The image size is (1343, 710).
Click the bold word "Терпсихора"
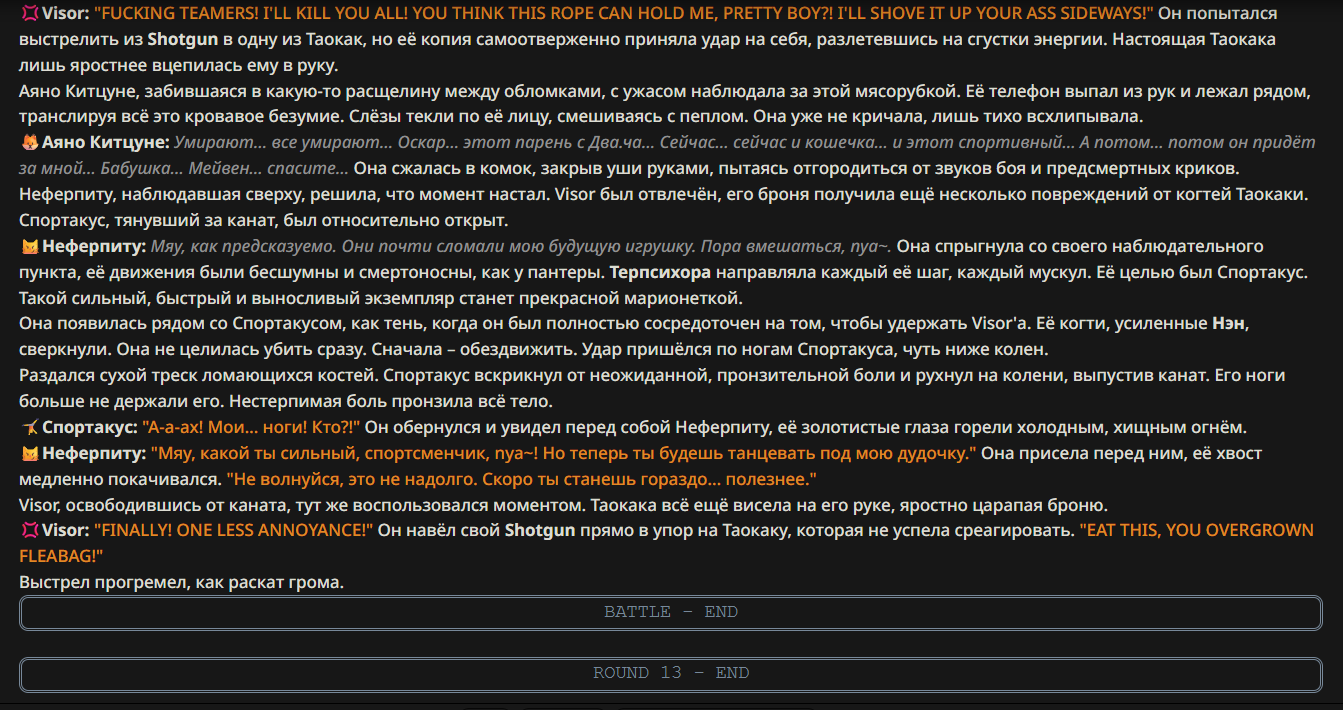(661, 272)
